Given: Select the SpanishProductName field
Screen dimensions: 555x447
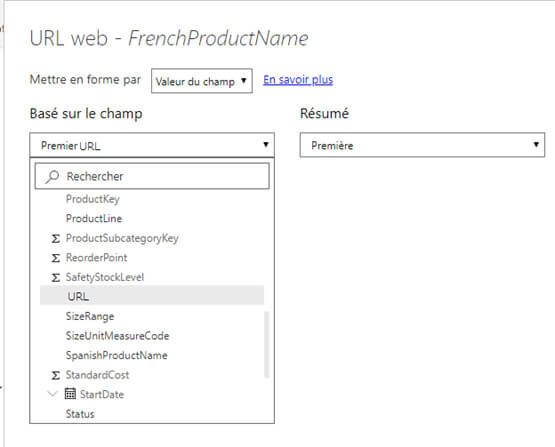Looking at the screenshot, I should click(116, 355).
